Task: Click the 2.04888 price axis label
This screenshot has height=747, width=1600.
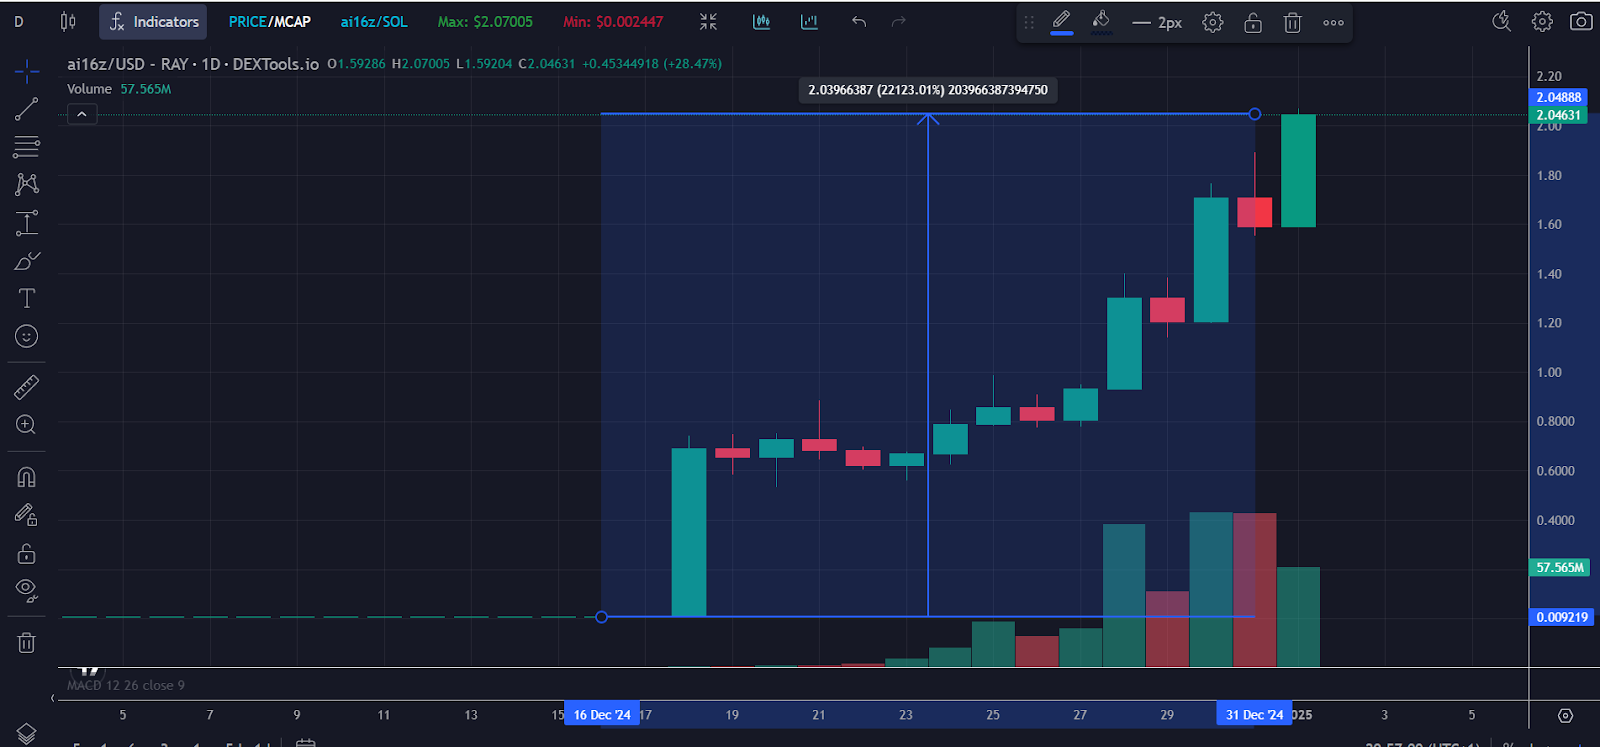Action: click(x=1559, y=97)
